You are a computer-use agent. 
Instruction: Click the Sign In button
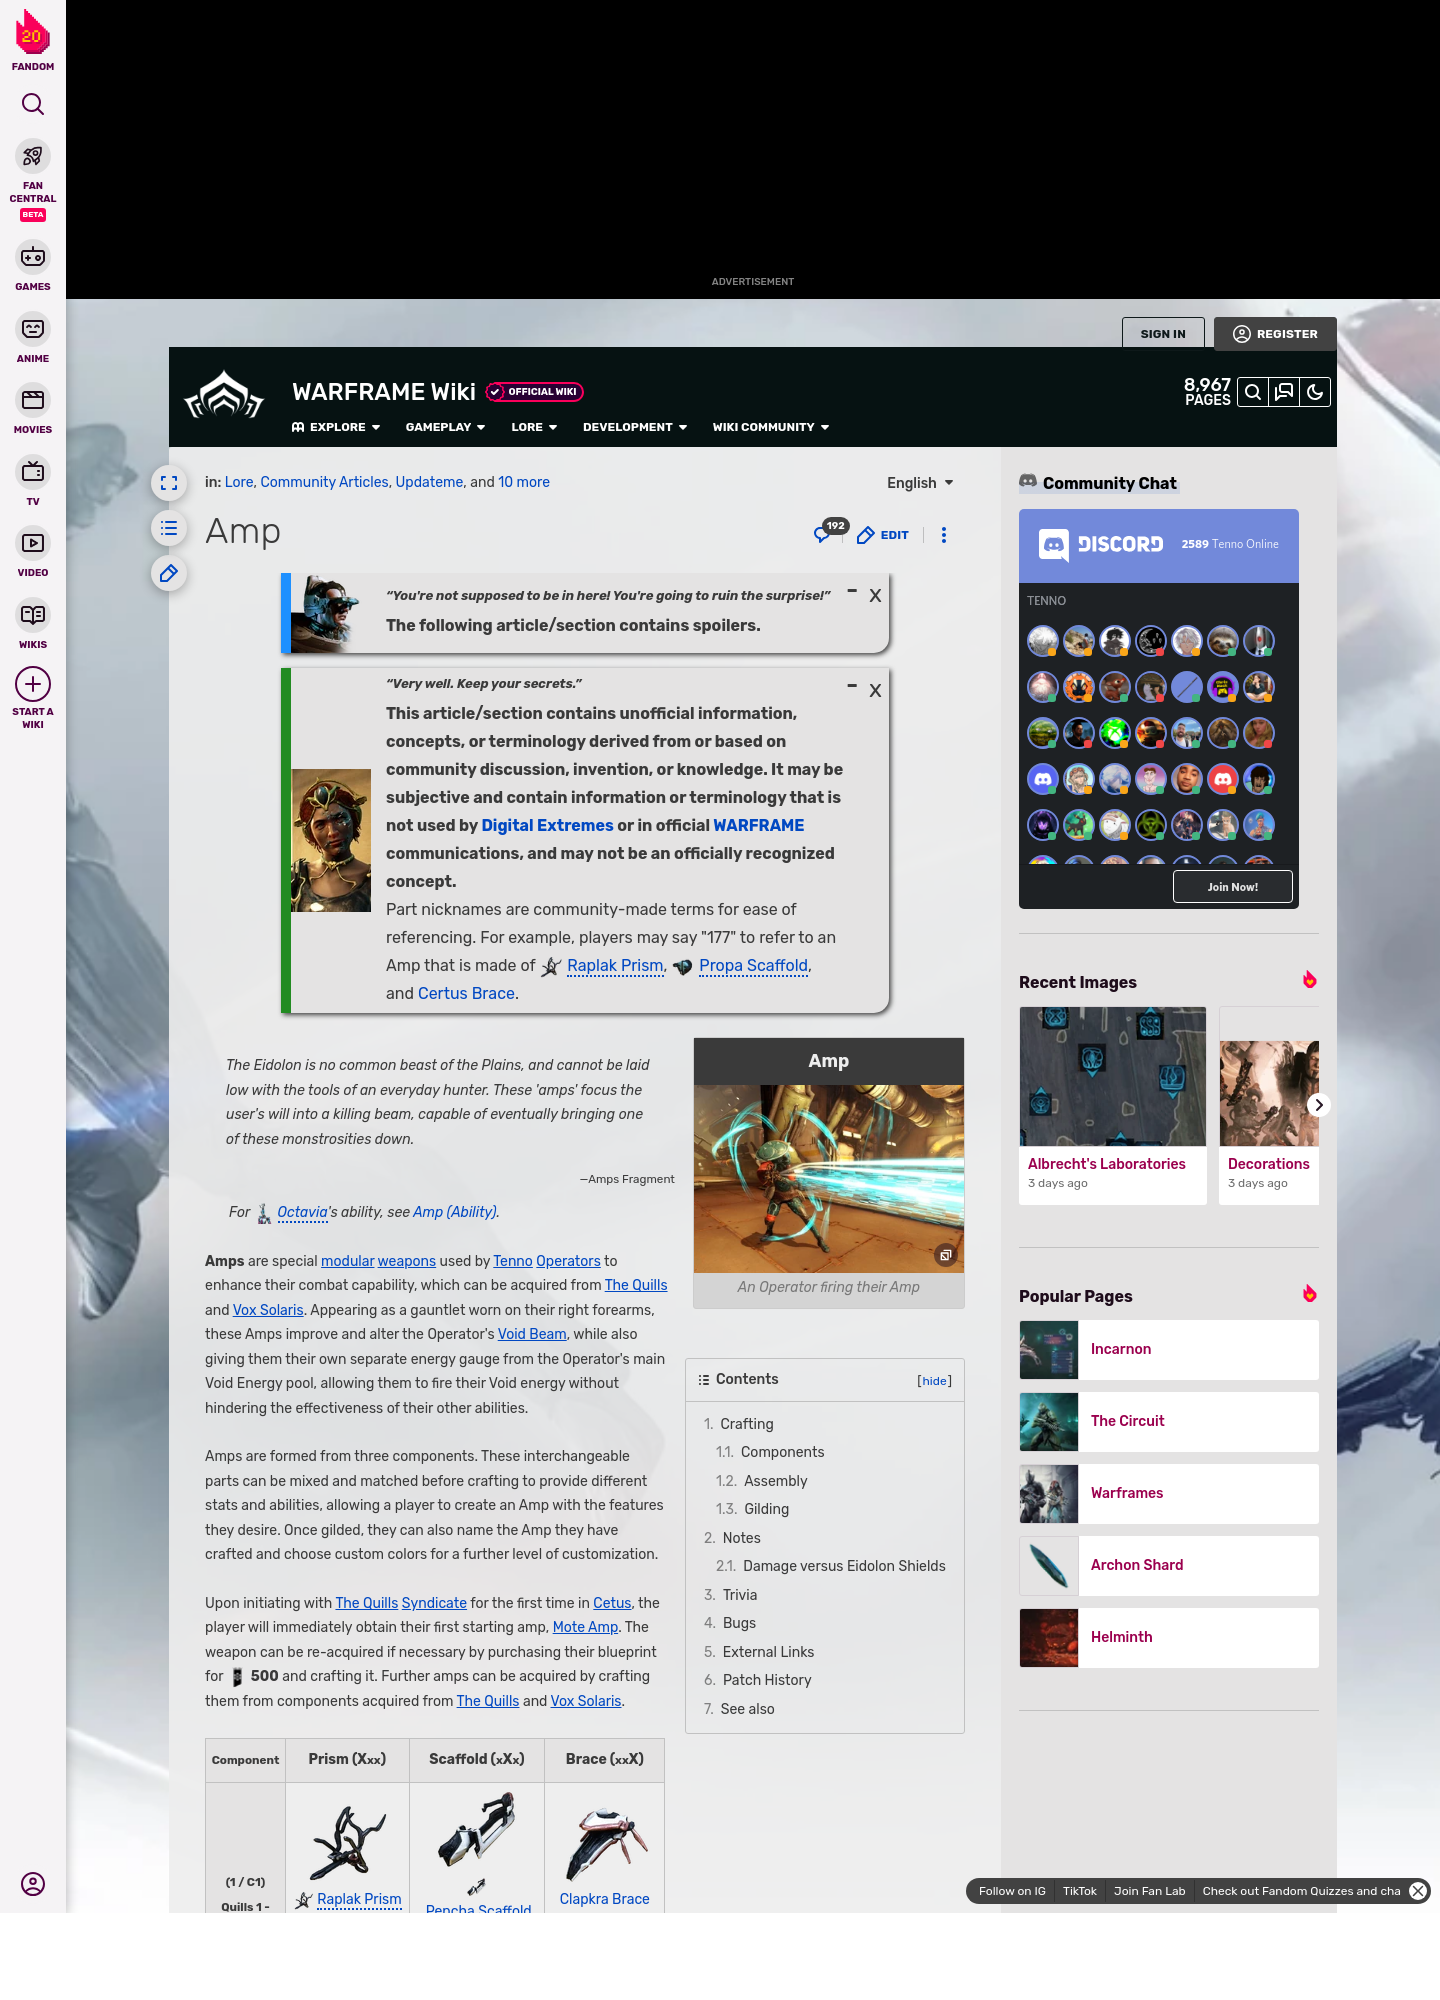(1163, 333)
